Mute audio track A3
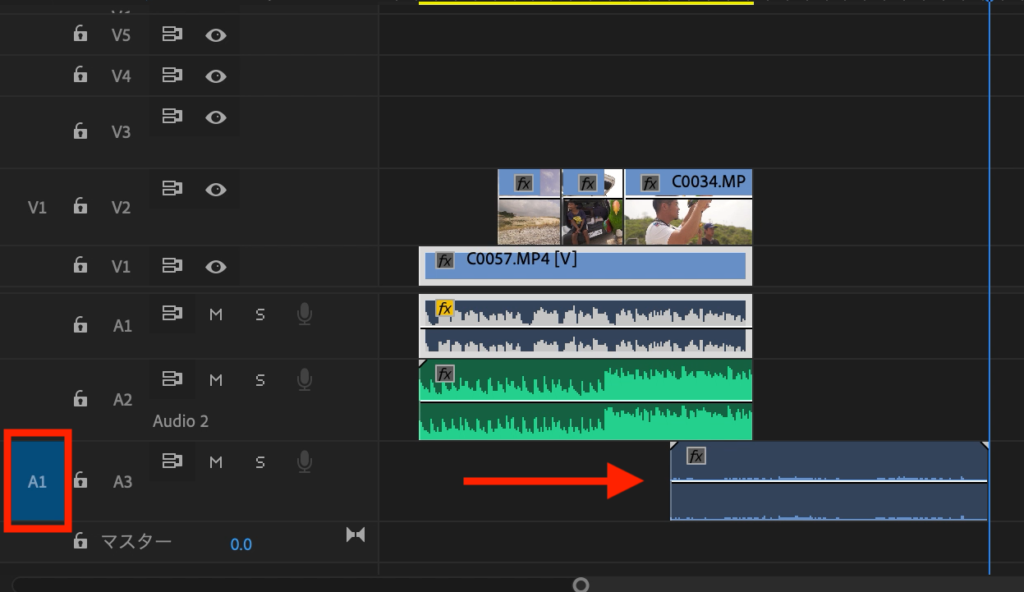1024x592 pixels. (x=216, y=463)
